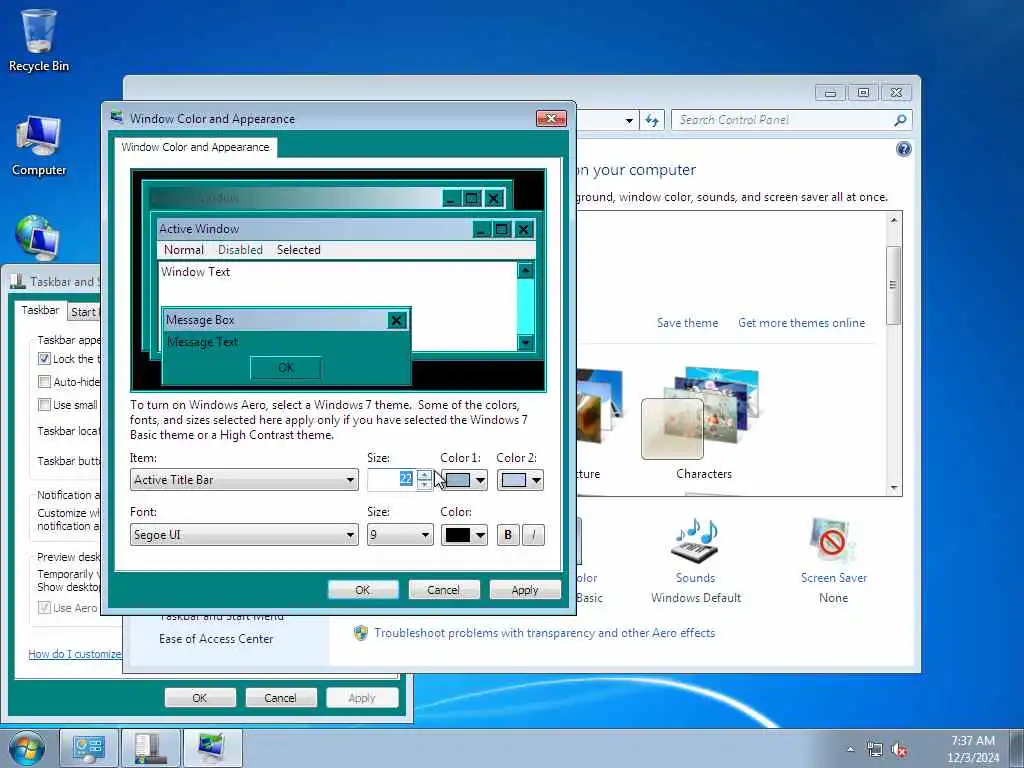This screenshot has height=768, width=1024.
Task: Click Selected in the preview menu
Action: point(298,249)
